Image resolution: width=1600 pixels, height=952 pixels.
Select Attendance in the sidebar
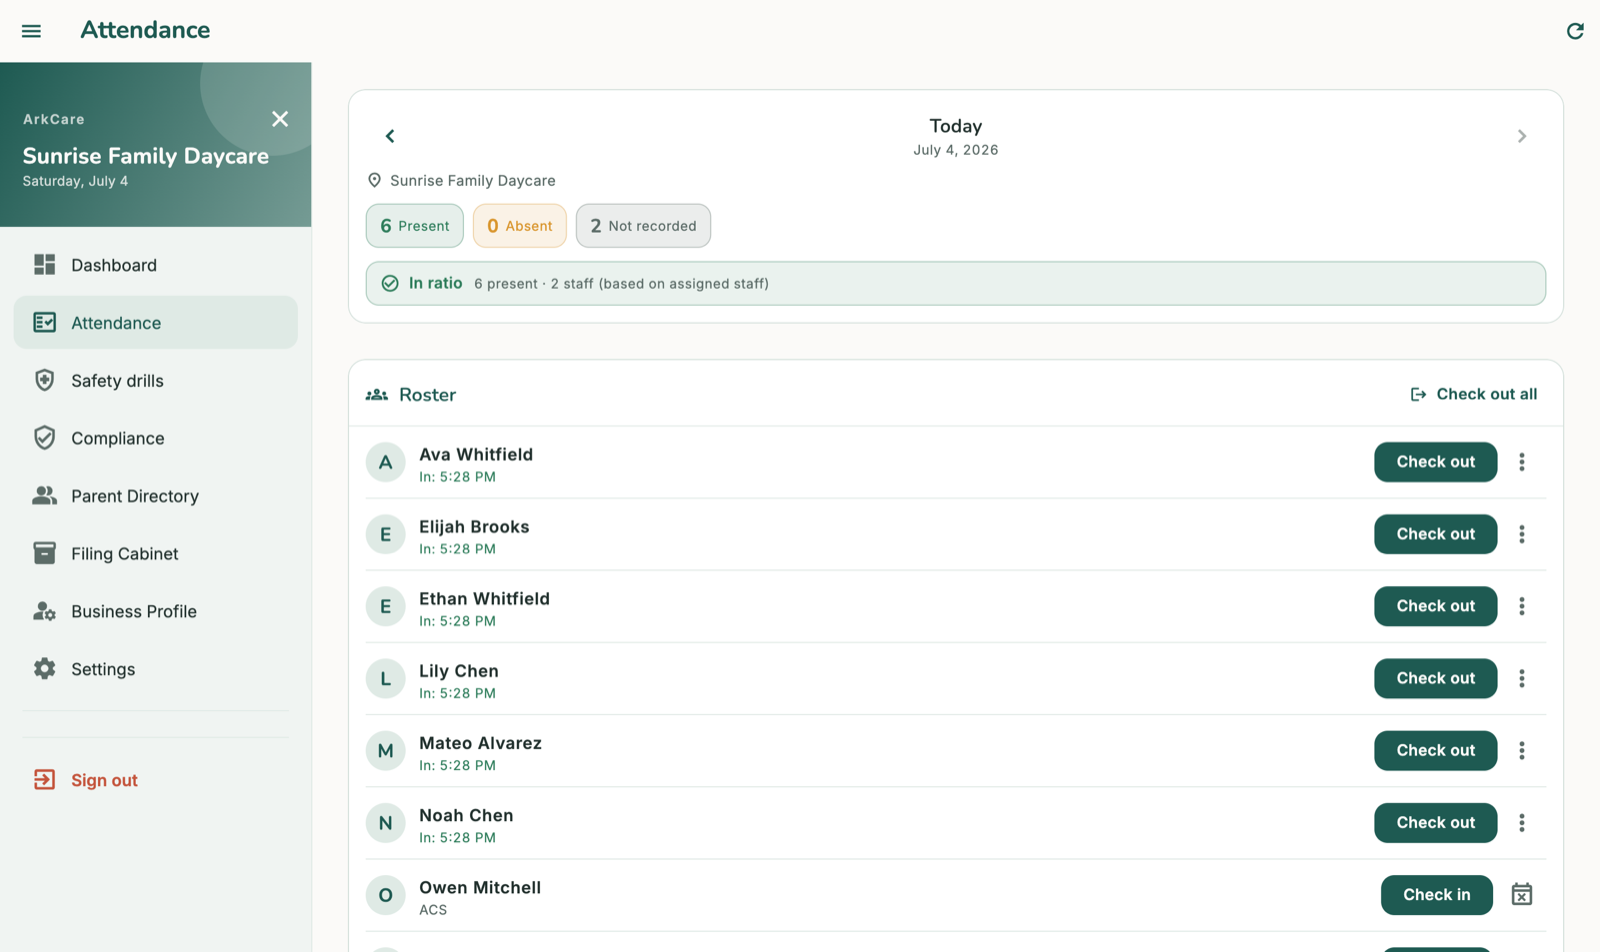pyautogui.click(x=156, y=322)
